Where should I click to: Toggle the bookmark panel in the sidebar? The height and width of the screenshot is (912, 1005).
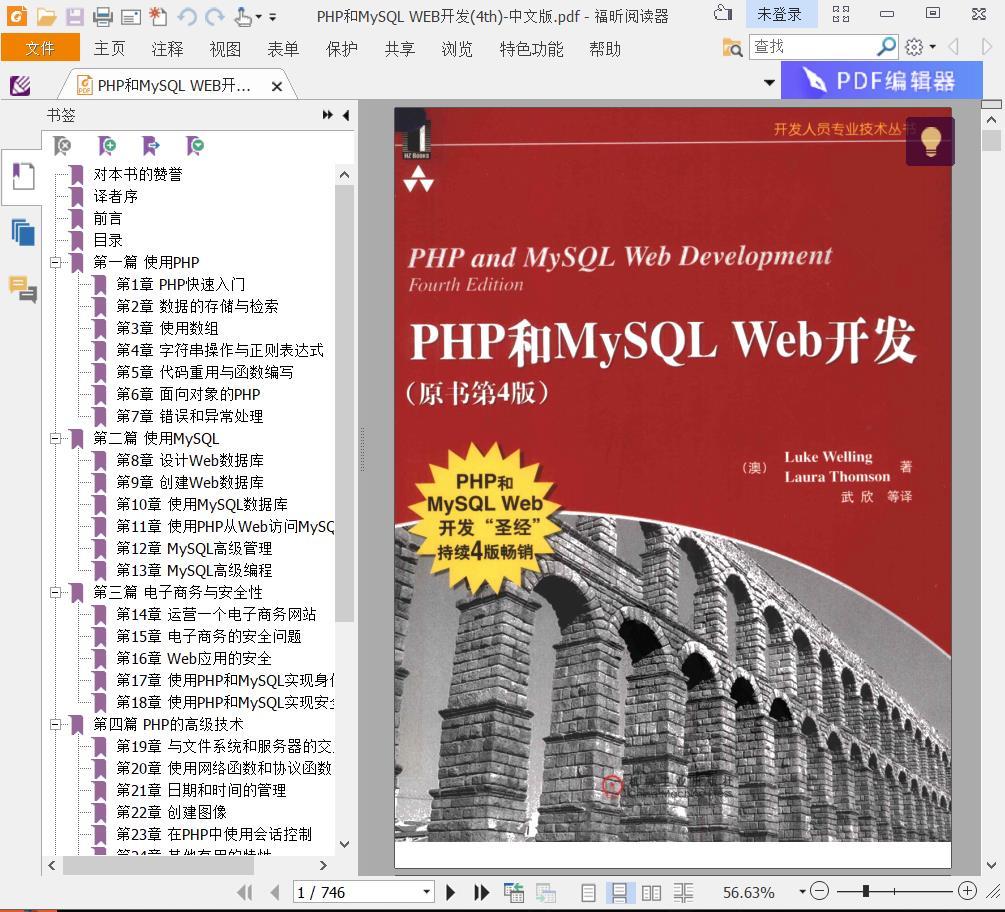point(23,176)
